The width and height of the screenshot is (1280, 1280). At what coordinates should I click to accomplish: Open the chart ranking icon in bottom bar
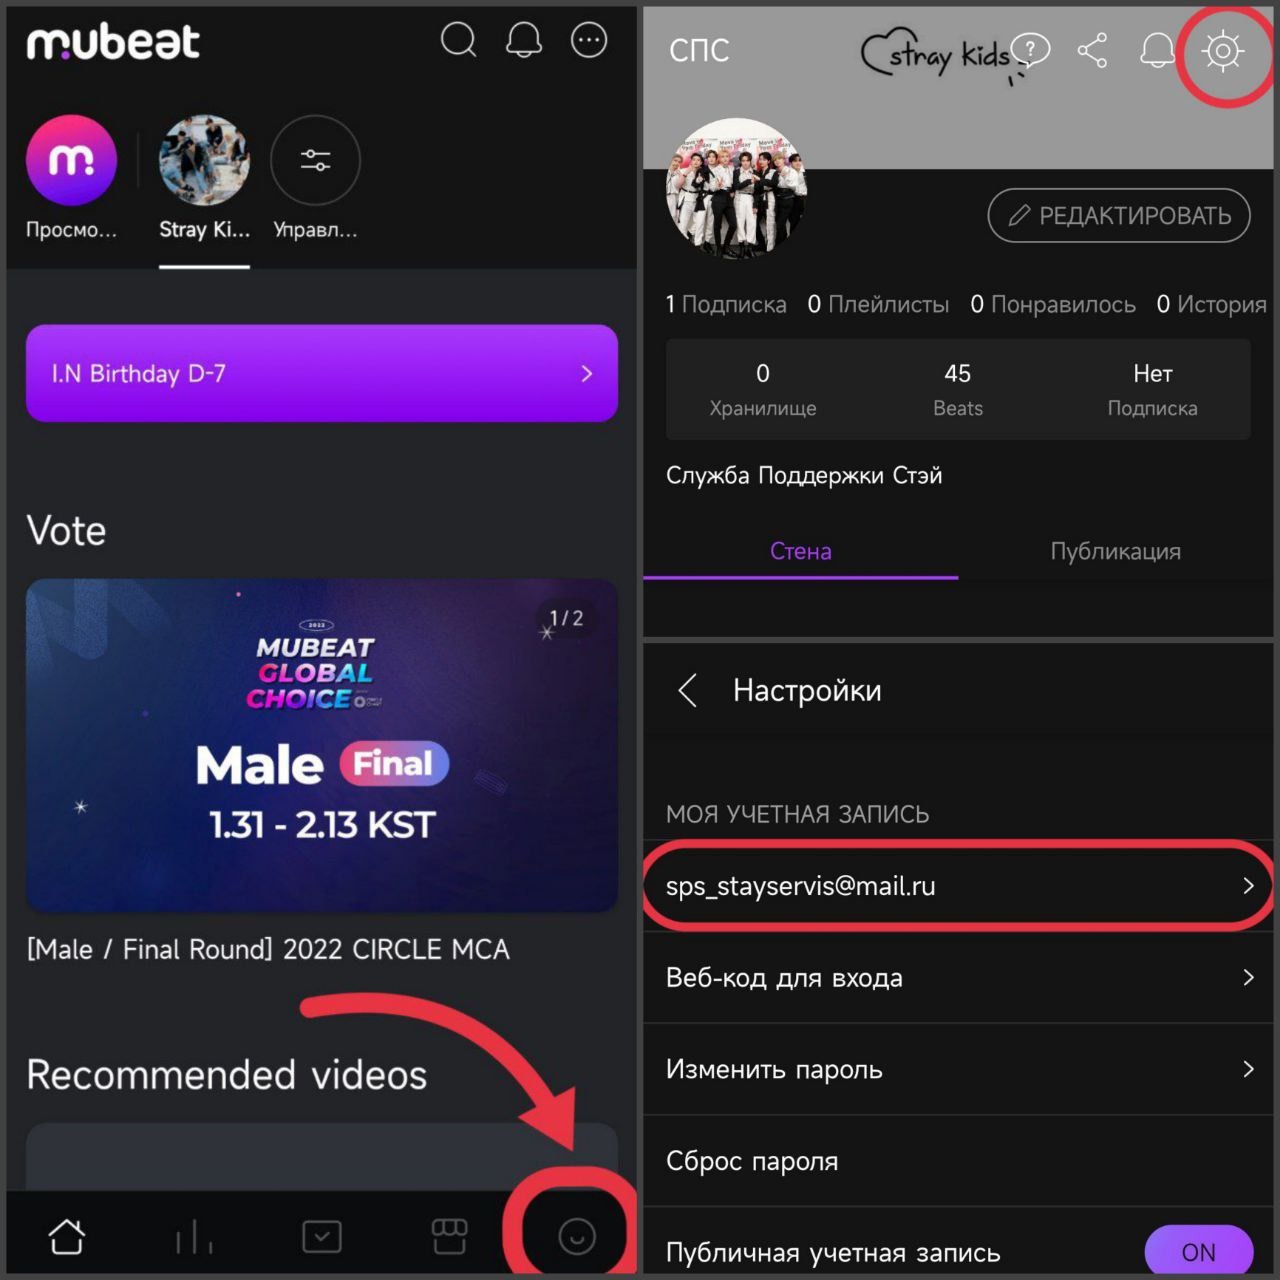point(194,1237)
